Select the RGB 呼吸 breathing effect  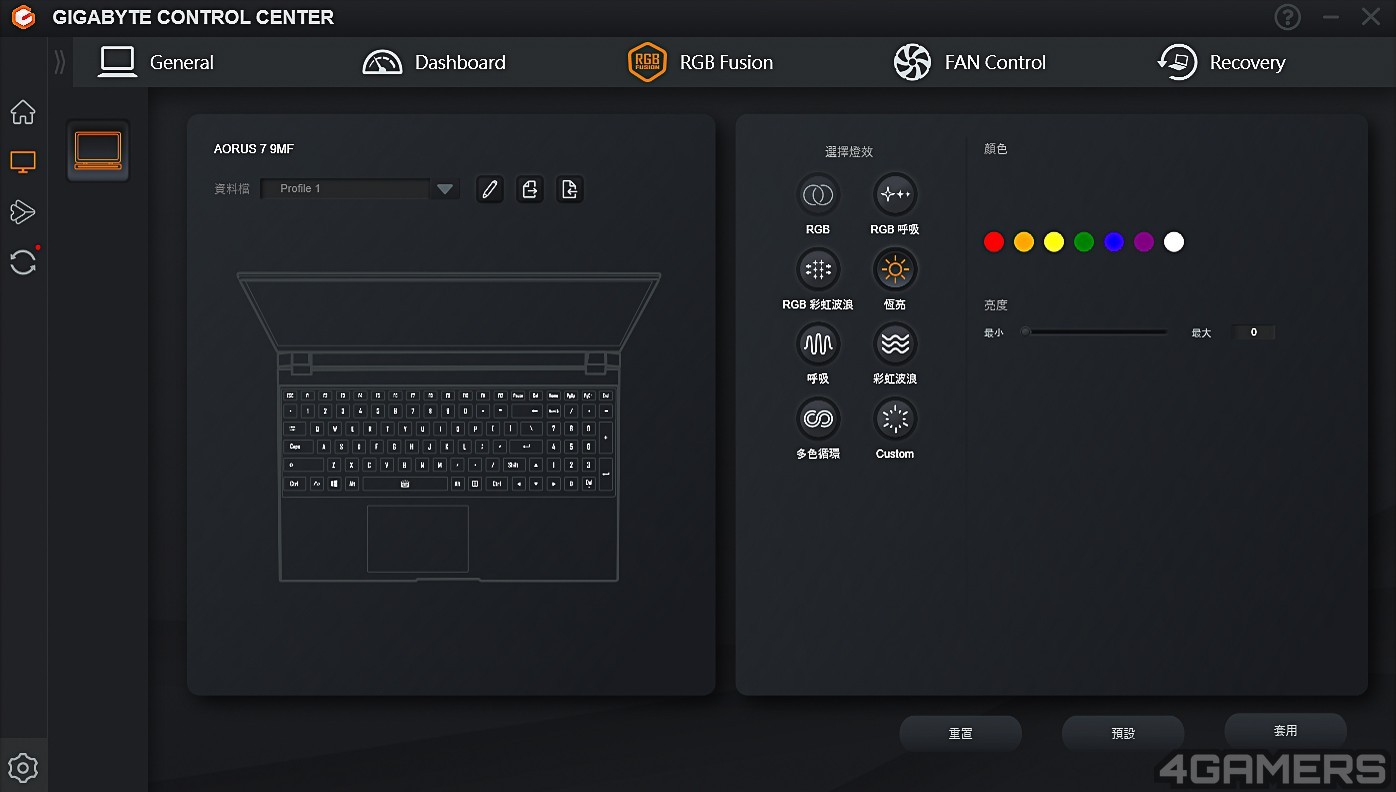click(895, 194)
